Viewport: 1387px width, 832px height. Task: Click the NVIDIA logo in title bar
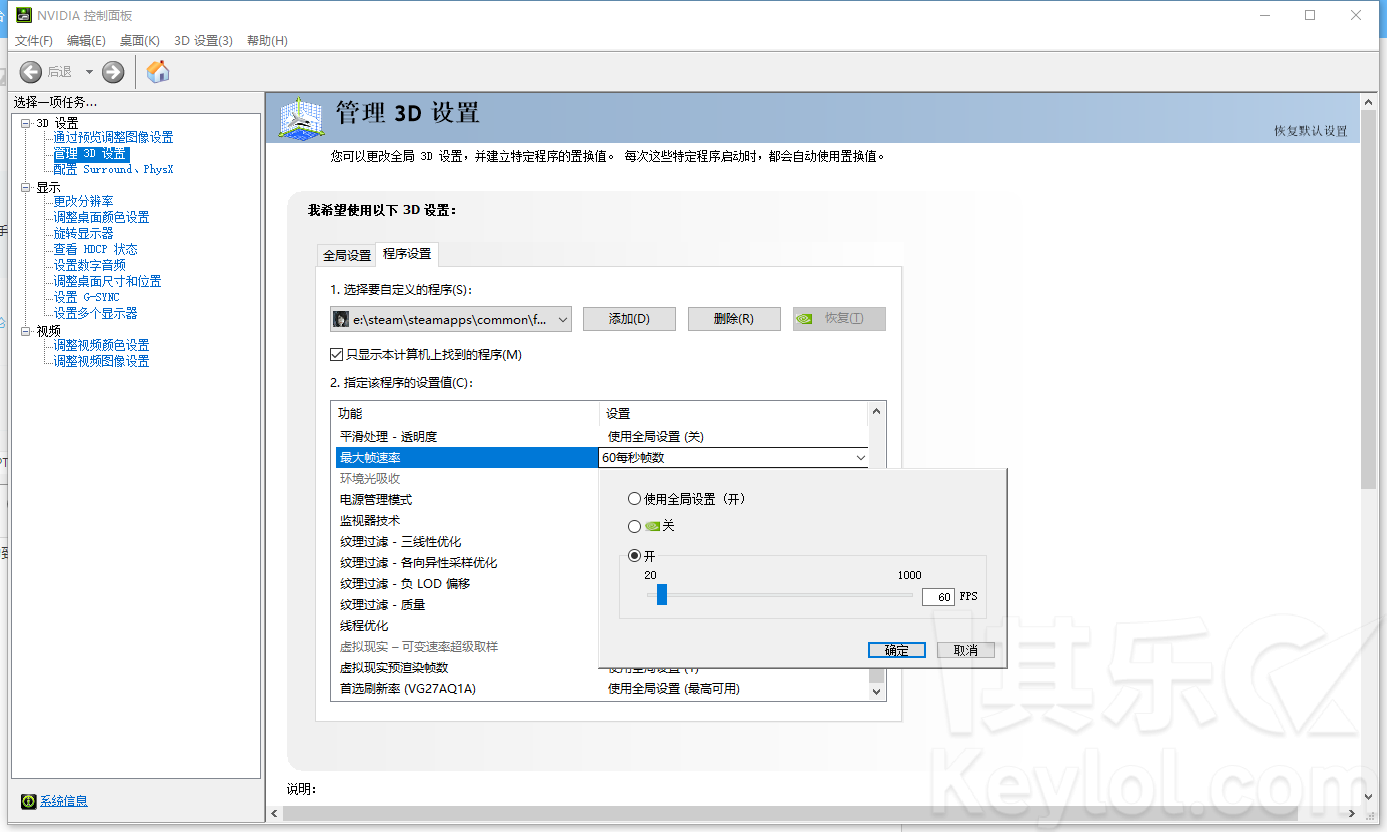(22, 15)
